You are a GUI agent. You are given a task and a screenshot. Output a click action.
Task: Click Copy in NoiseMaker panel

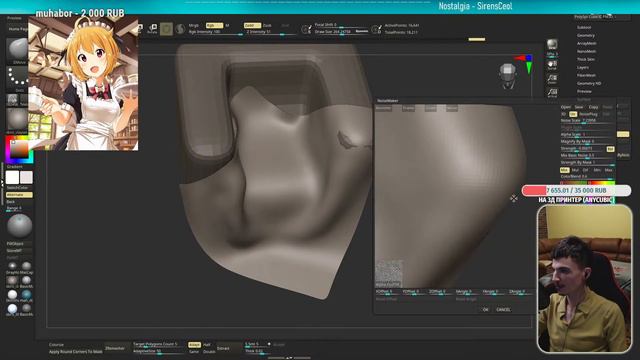(593, 107)
